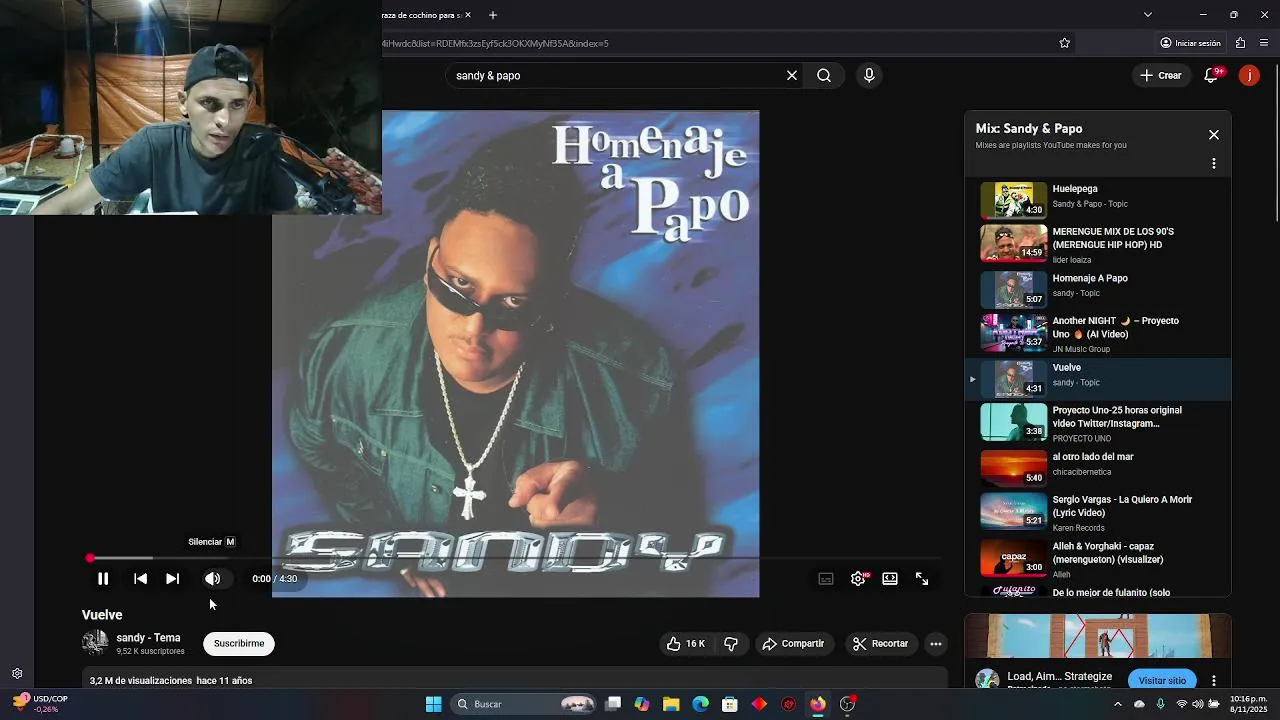Open Microsoft Edge from taskbar
Screen dimensions: 1280x720
point(700,704)
